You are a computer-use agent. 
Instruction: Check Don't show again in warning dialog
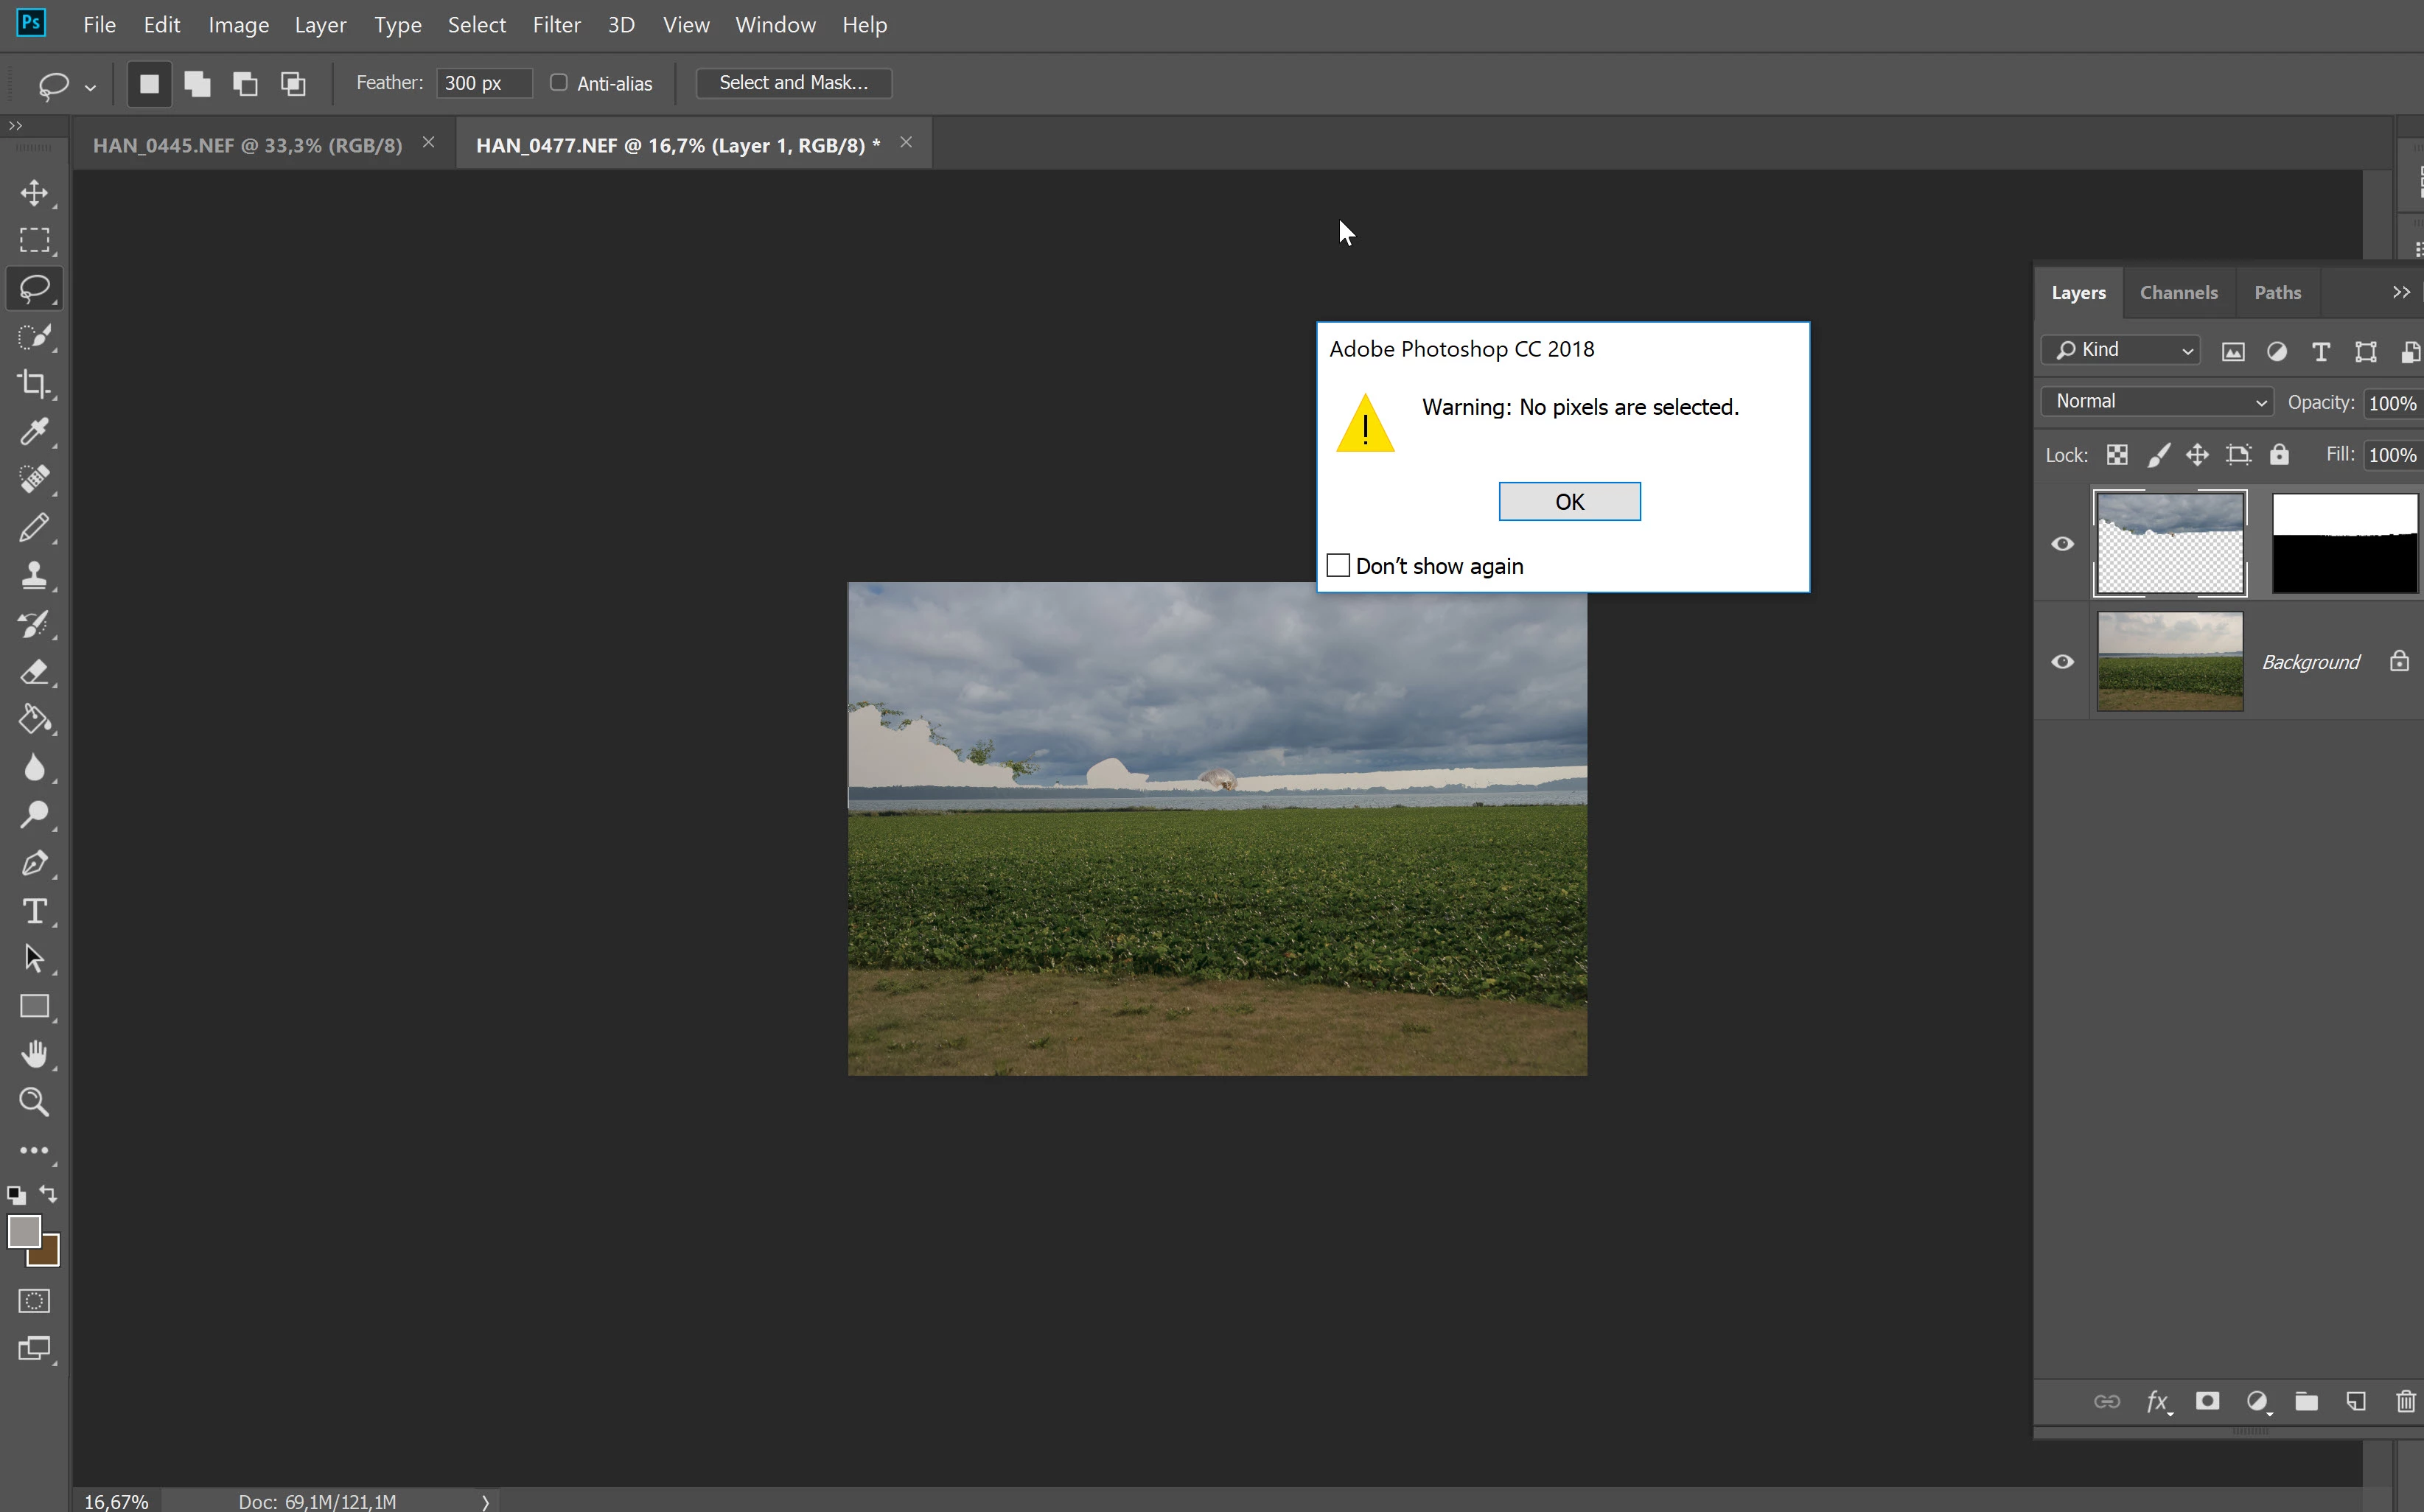(x=1338, y=566)
